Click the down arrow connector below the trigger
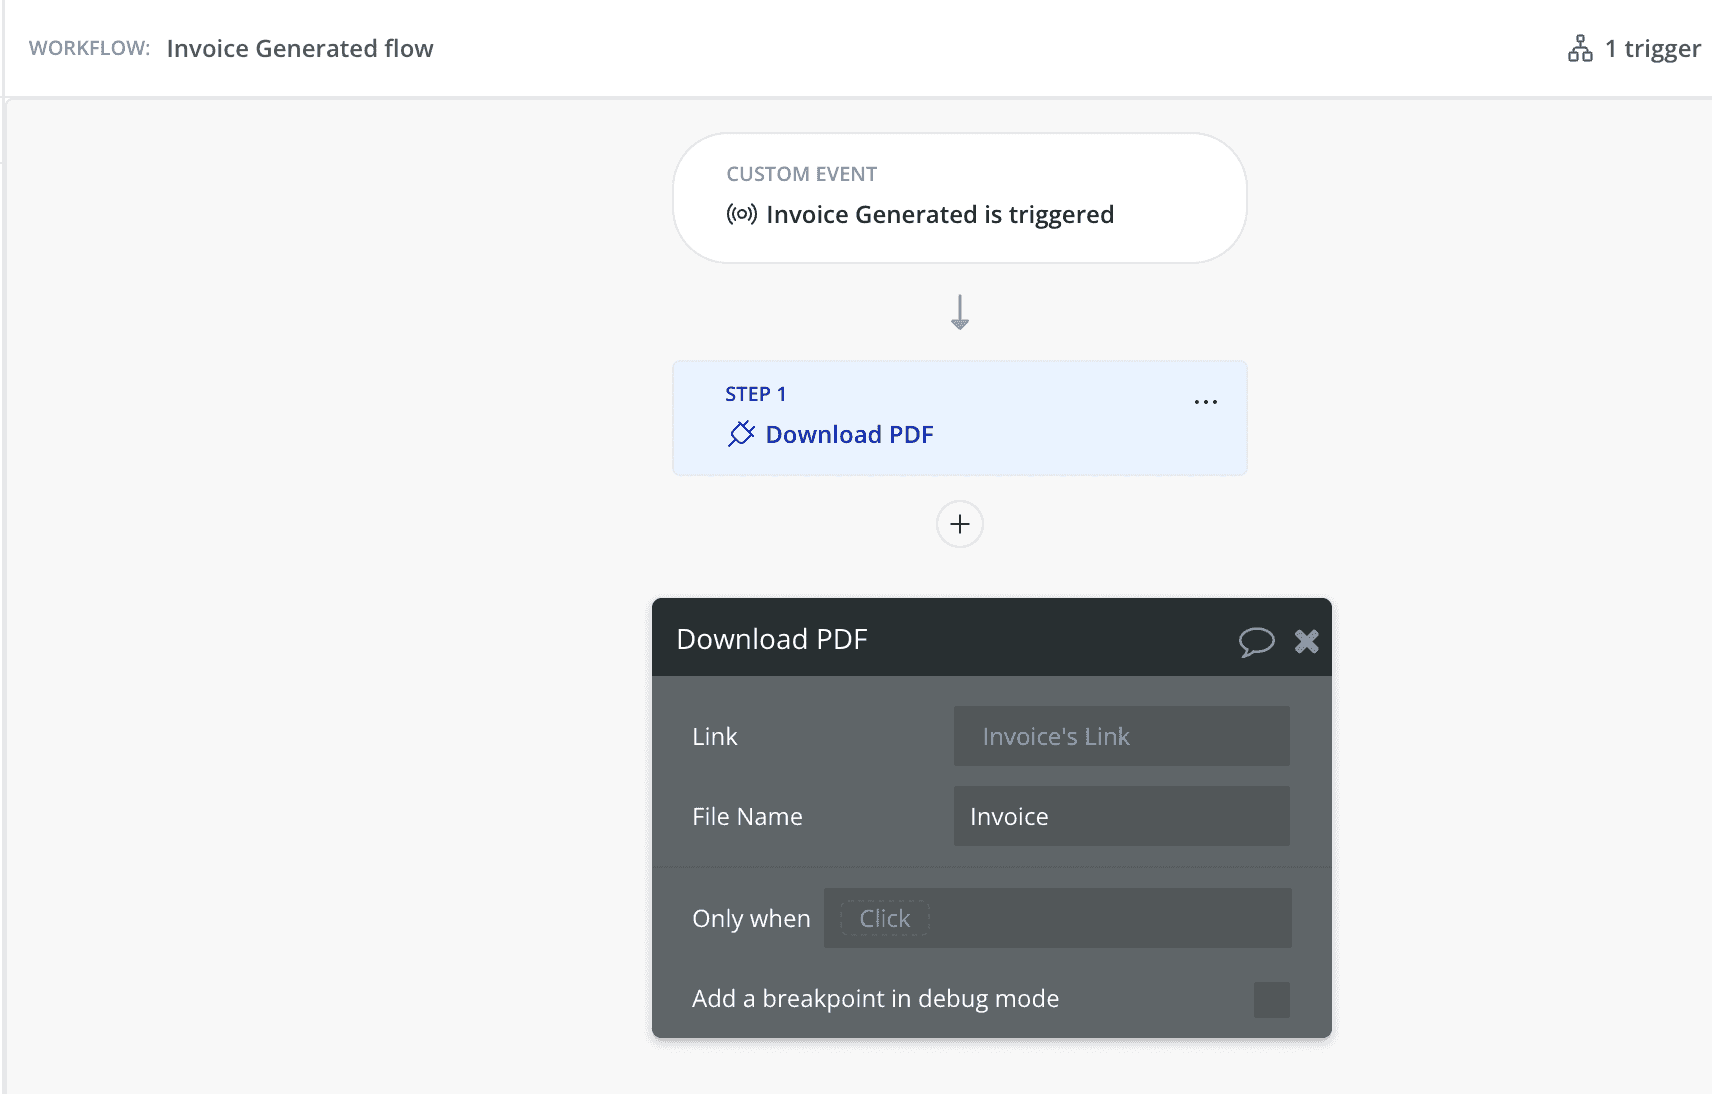Image resolution: width=1712 pixels, height=1094 pixels. point(959,312)
